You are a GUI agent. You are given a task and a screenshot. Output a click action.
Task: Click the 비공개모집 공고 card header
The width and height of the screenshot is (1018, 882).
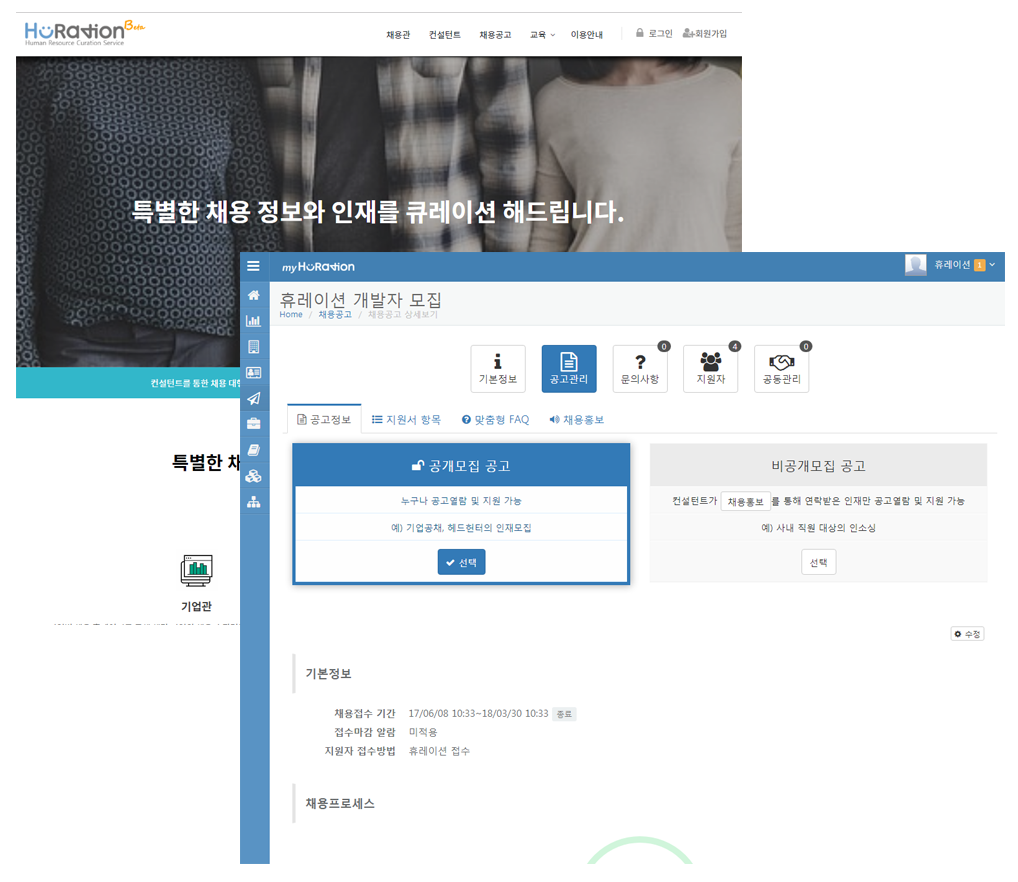coord(819,465)
